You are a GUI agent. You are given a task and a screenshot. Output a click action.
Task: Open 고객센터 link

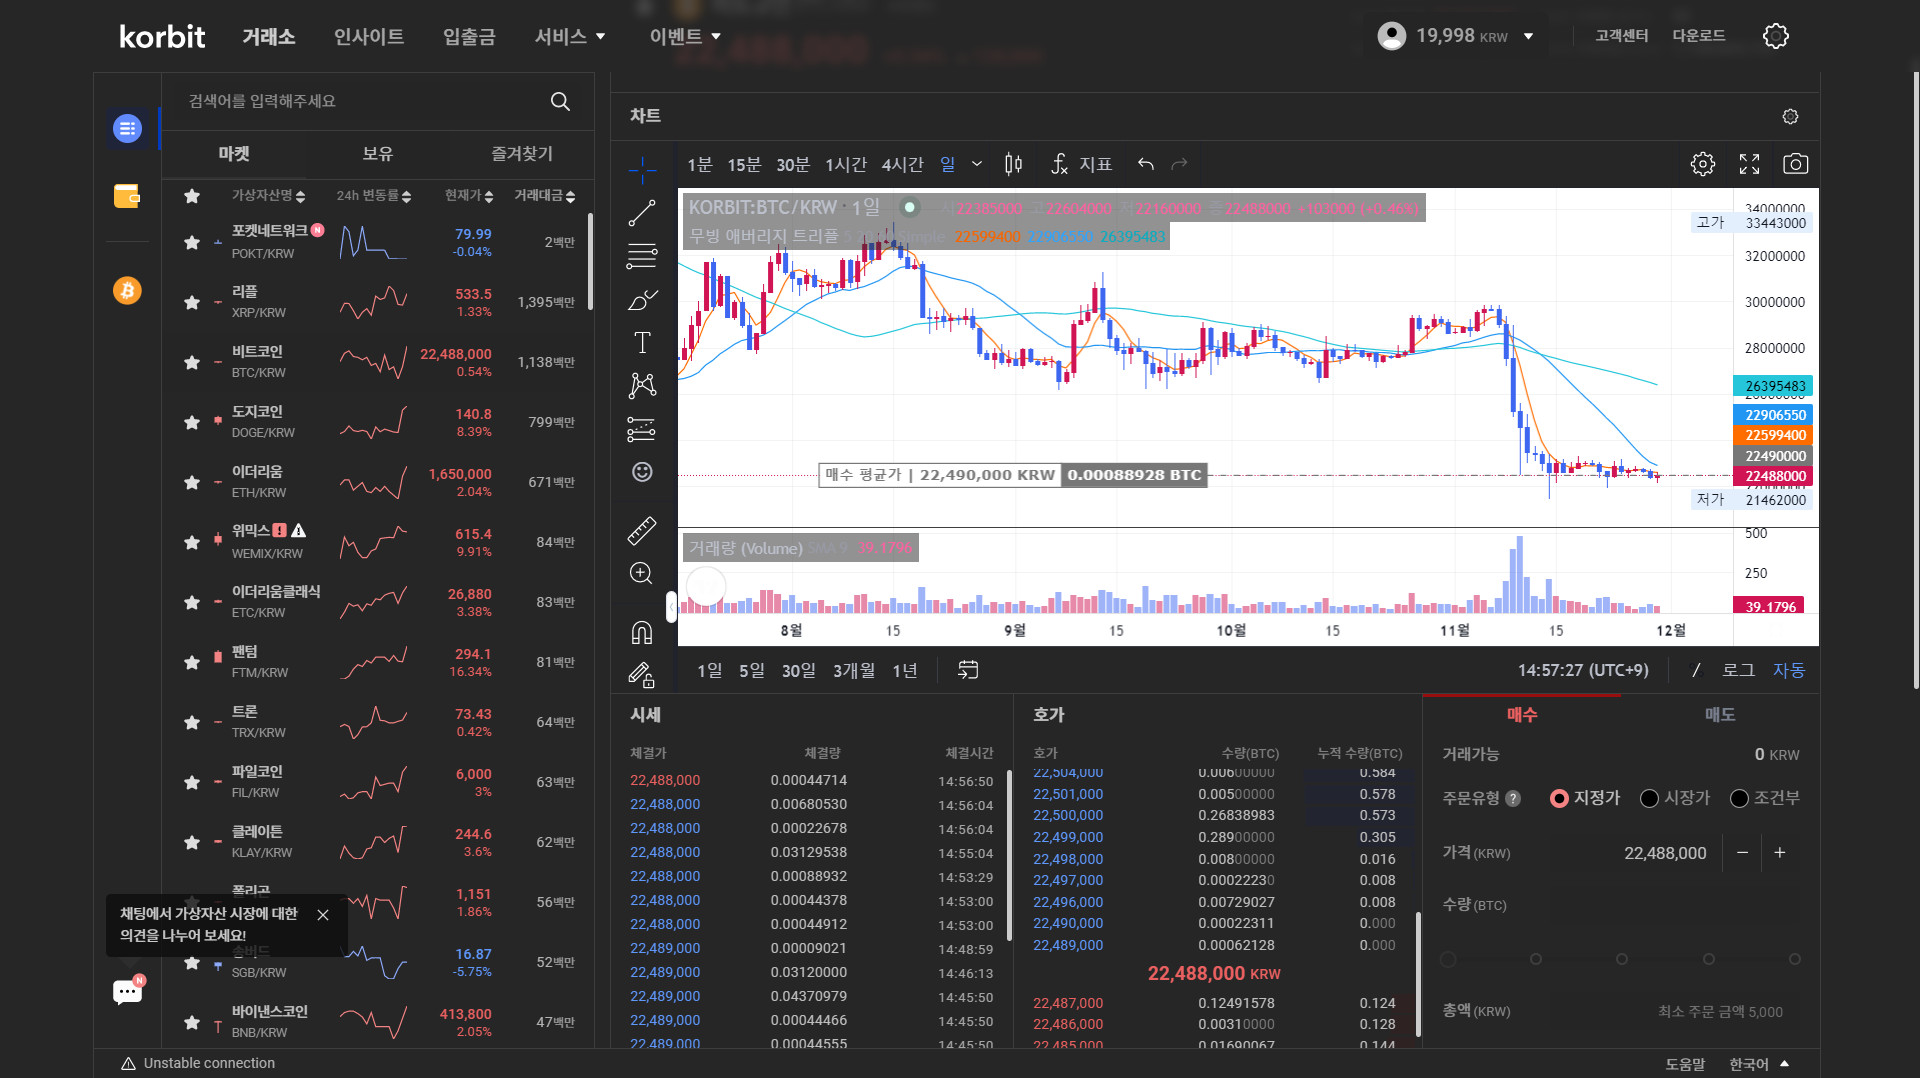pos(1621,36)
